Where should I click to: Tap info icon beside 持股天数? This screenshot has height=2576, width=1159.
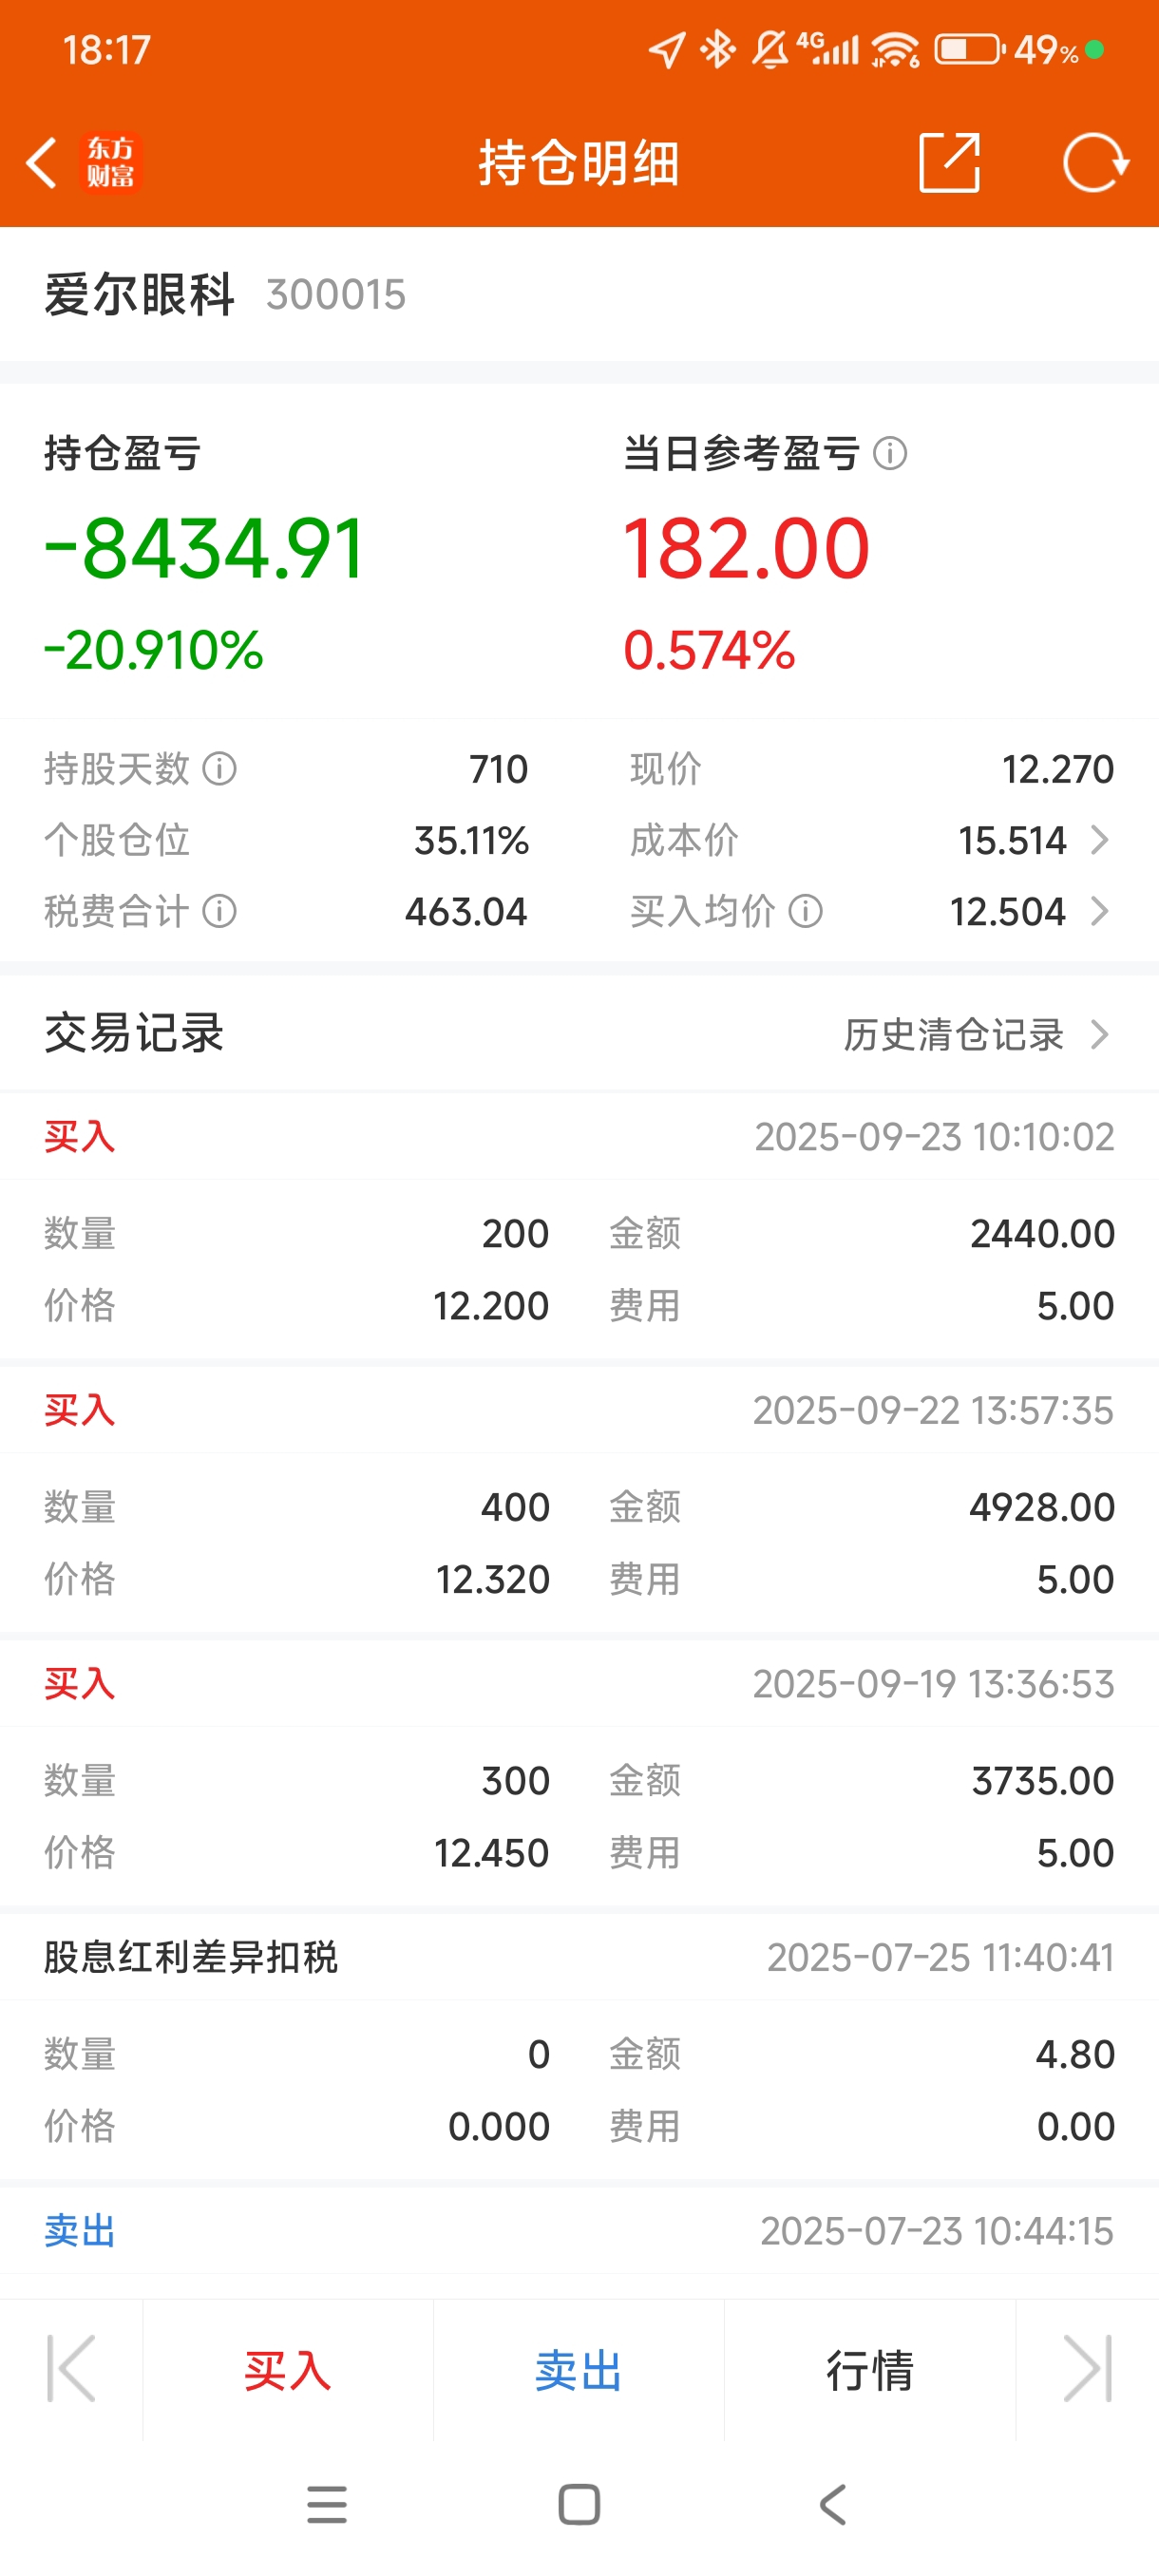coord(220,769)
